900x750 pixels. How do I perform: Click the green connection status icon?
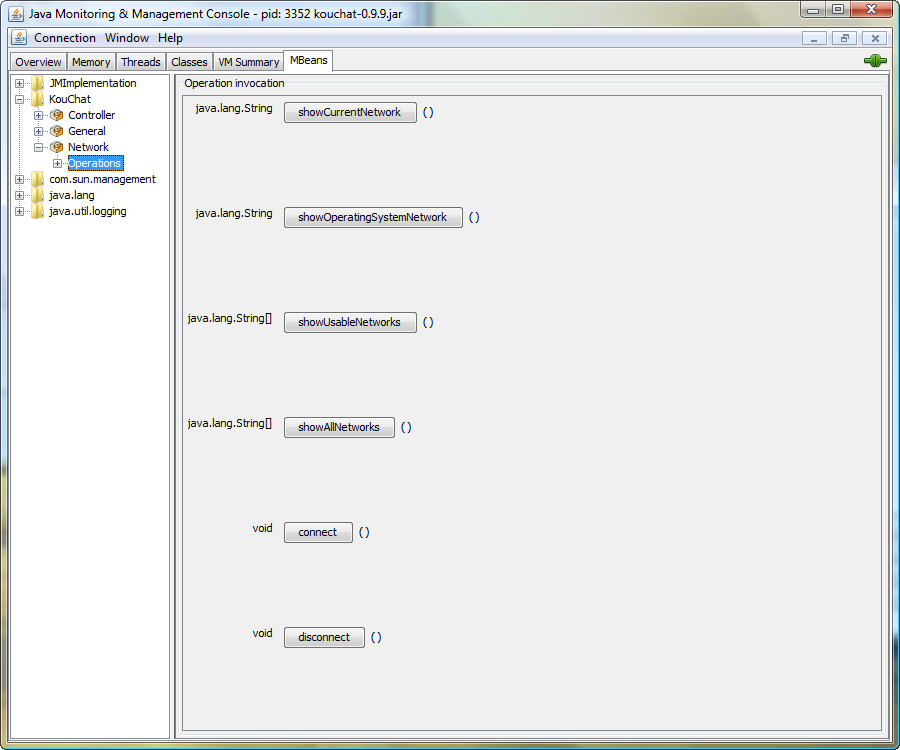tap(875, 60)
